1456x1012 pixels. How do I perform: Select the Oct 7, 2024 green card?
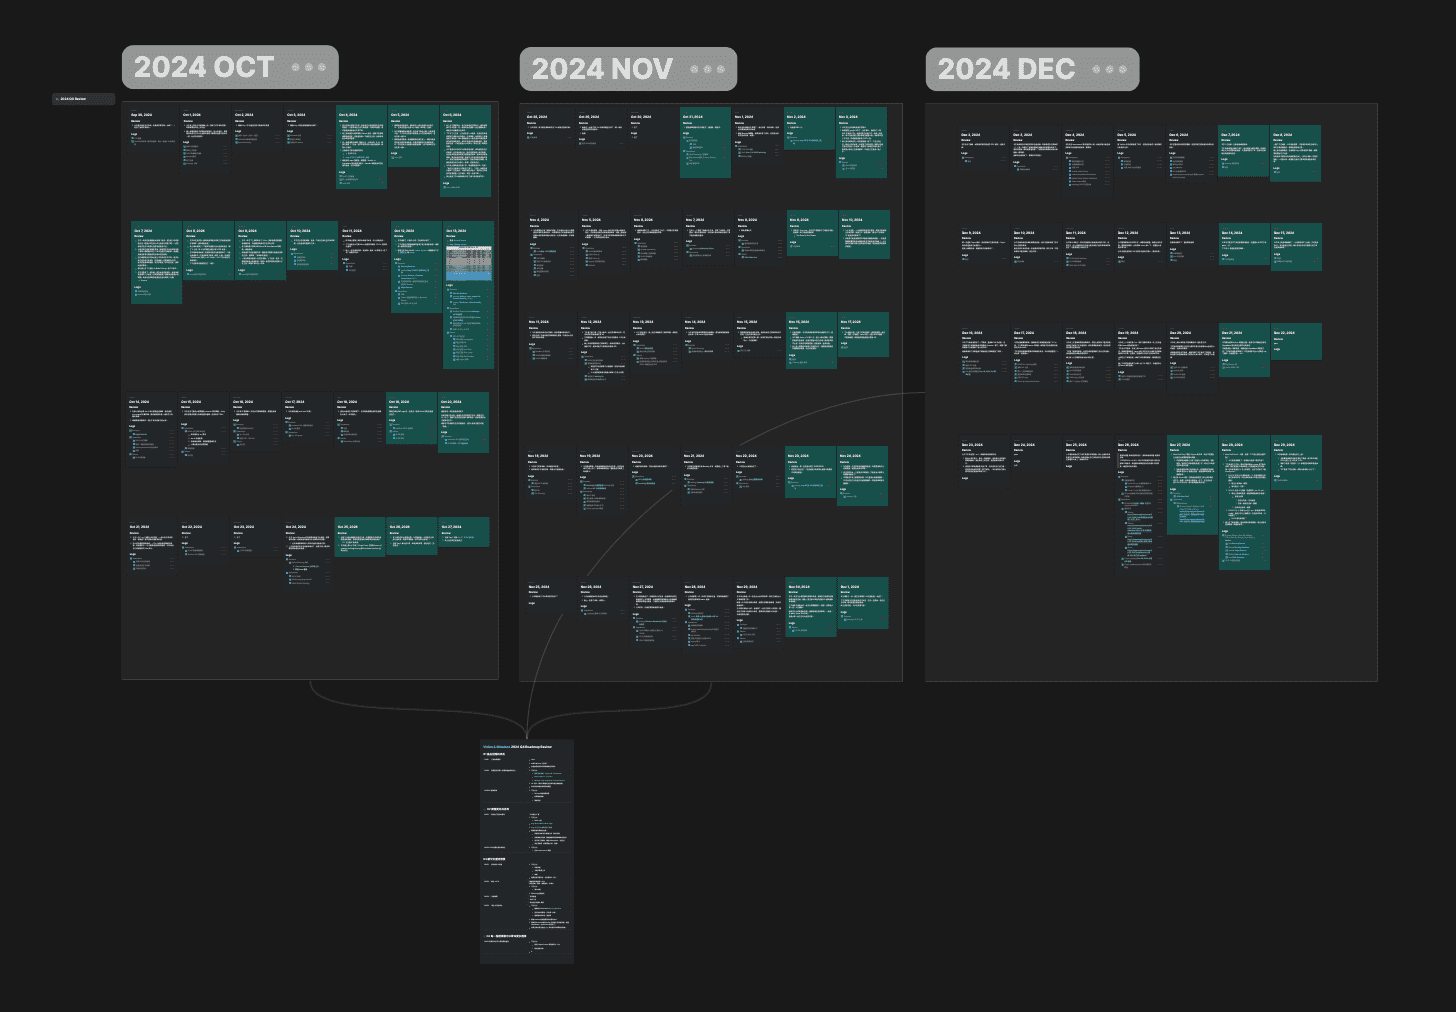coord(157,264)
